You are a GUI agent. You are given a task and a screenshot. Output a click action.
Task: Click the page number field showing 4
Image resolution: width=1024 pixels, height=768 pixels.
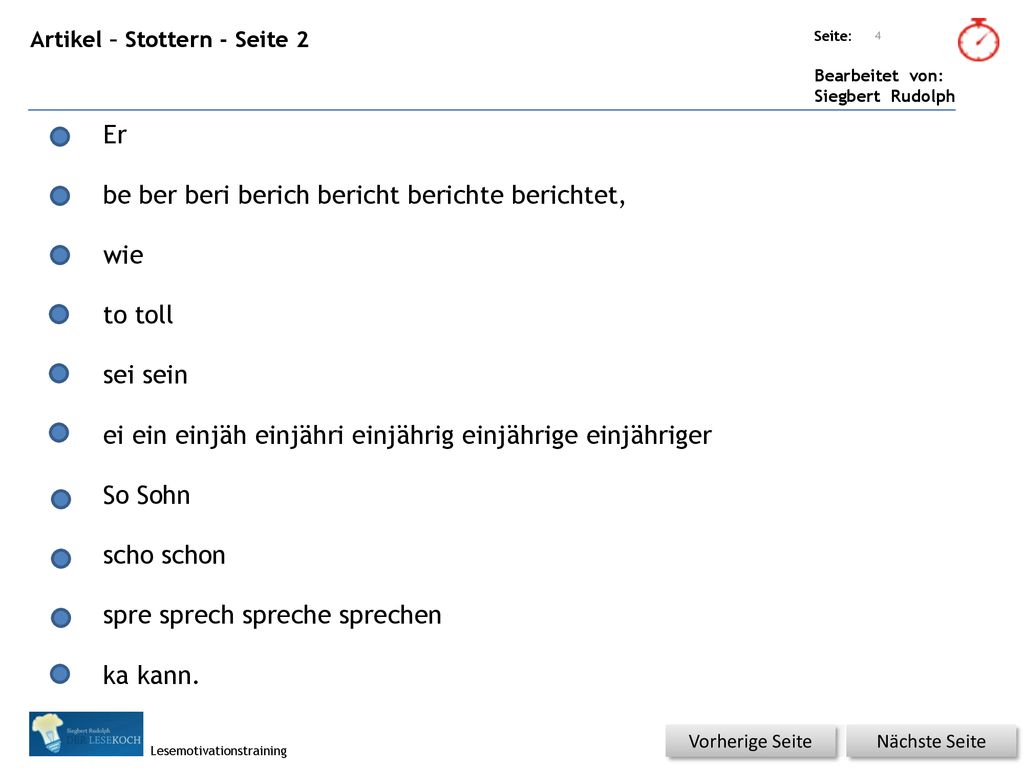(x=878, y=36)
